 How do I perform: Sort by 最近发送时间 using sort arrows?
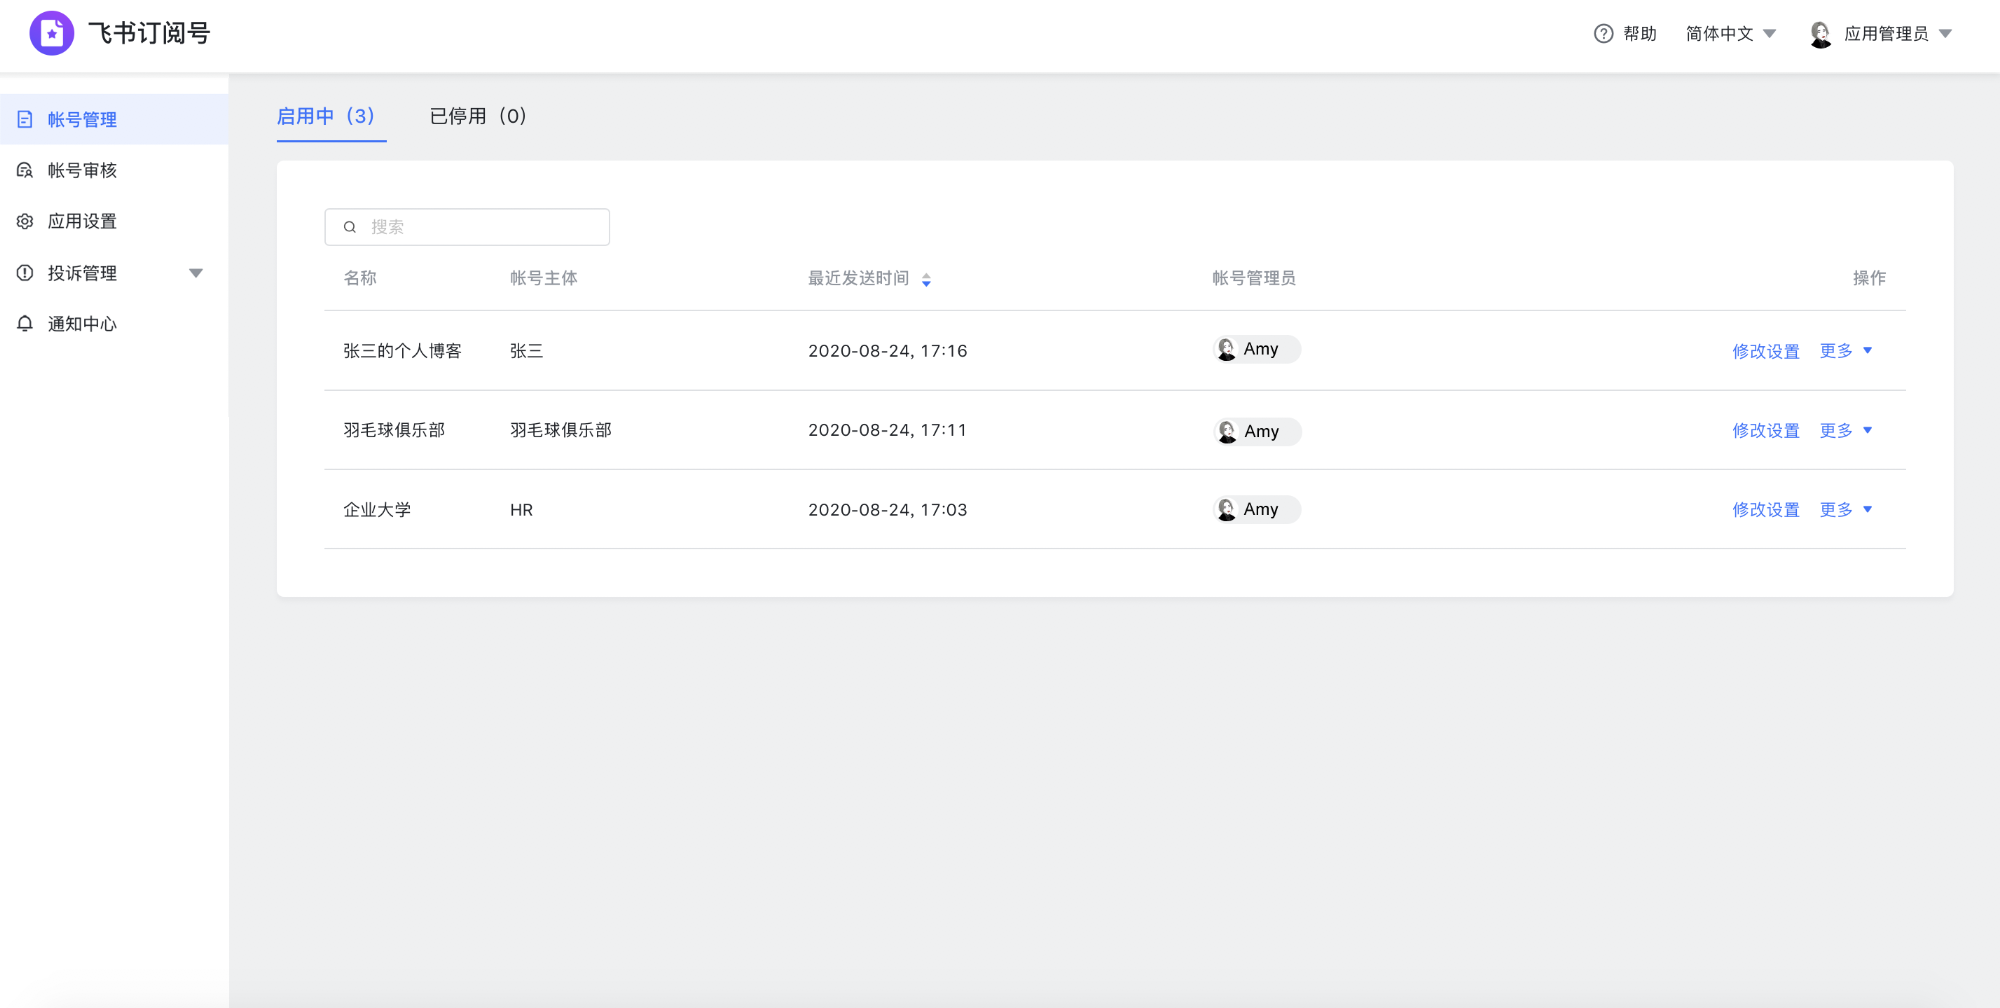[926, 280]
